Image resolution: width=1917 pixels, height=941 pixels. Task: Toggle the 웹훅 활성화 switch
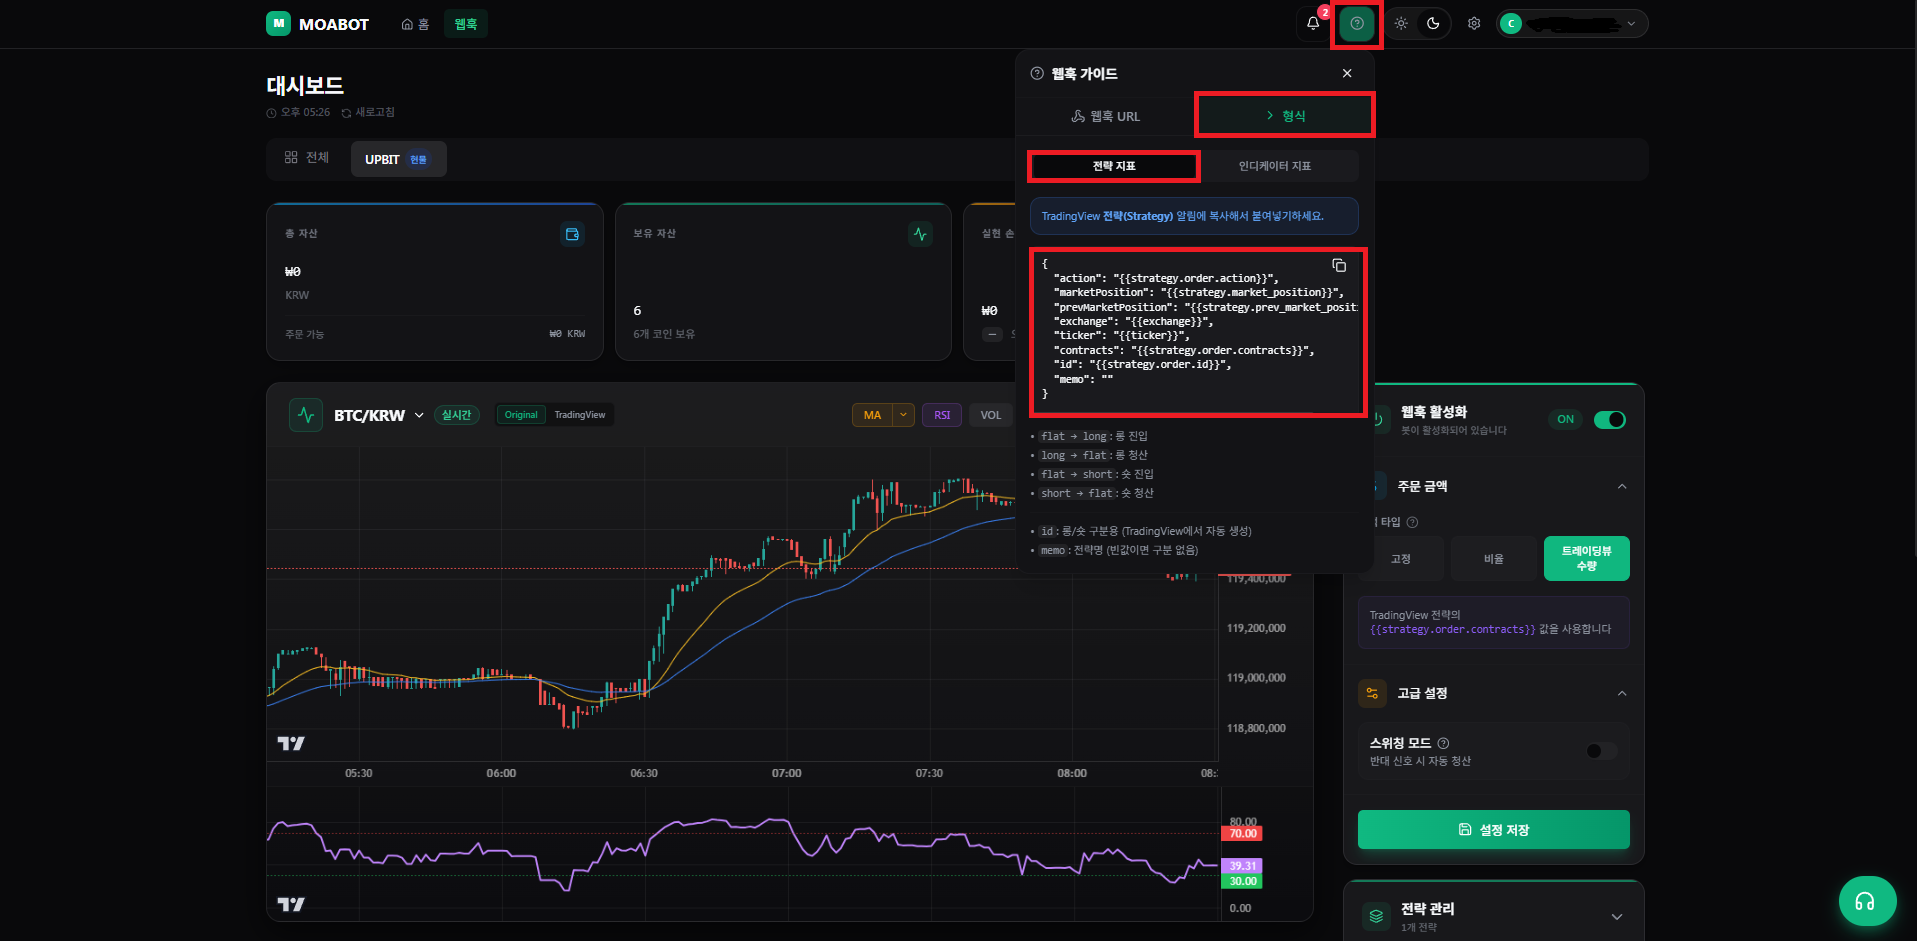coord(1610,420)
